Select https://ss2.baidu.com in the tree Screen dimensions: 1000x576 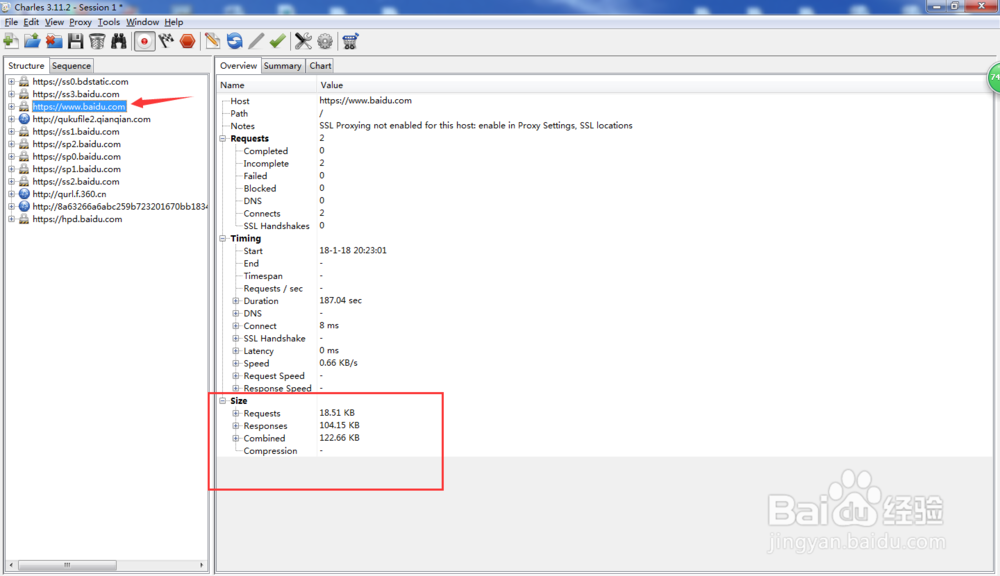76,182
